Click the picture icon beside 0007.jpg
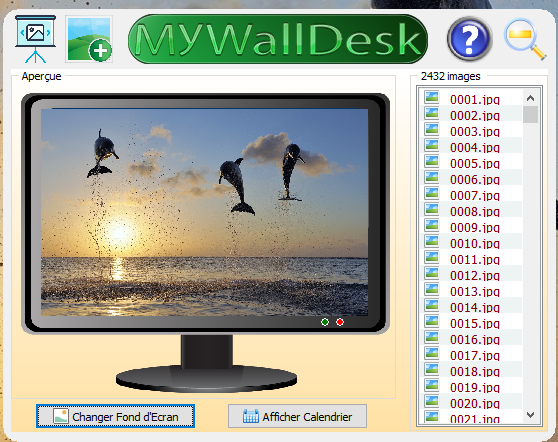Screen dimensions: 558x442 pyautogui.click(x=432, y=193)
